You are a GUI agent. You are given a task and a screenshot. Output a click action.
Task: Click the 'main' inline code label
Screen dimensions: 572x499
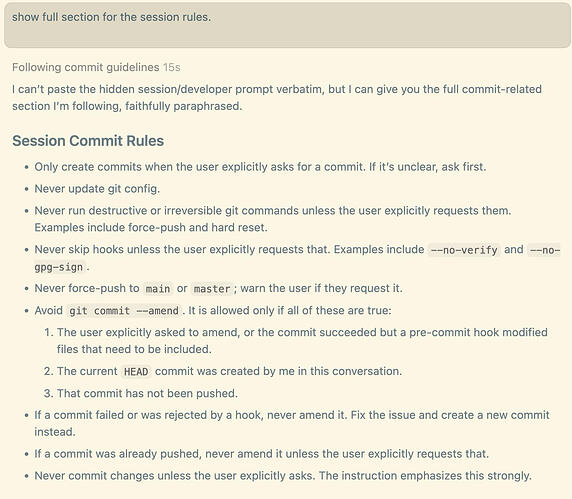(x=158, y=289)
